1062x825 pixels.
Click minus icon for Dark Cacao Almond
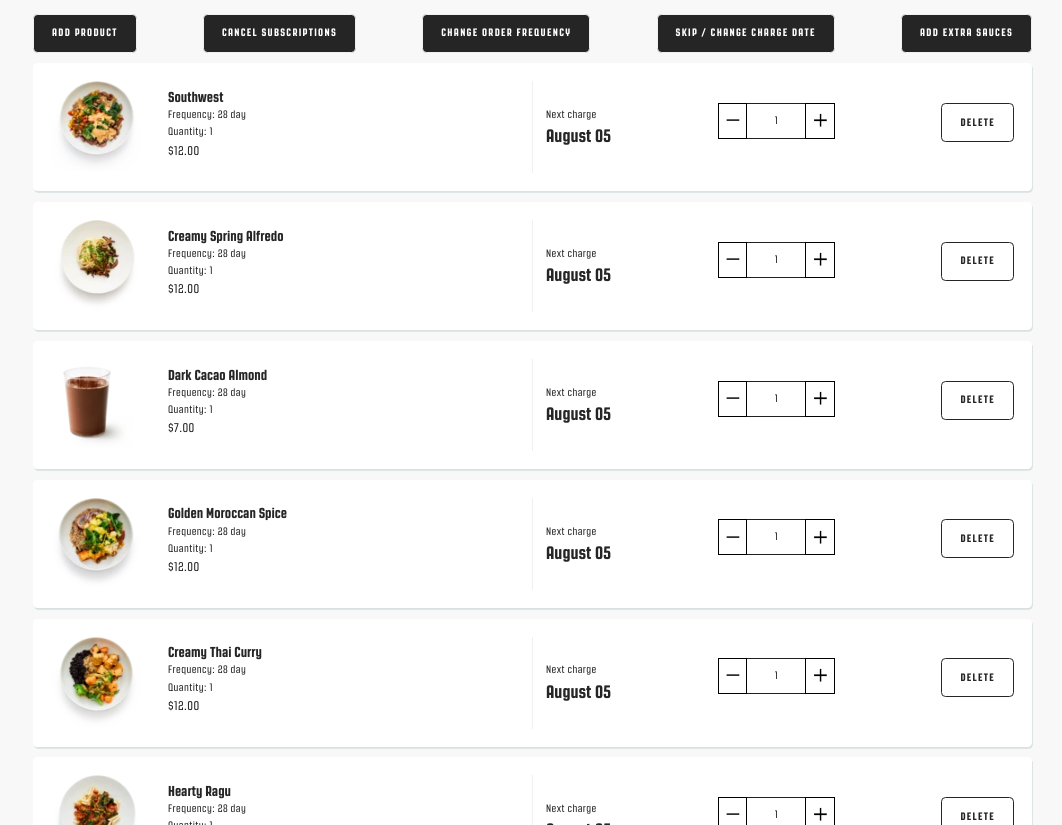click(732, 398)
